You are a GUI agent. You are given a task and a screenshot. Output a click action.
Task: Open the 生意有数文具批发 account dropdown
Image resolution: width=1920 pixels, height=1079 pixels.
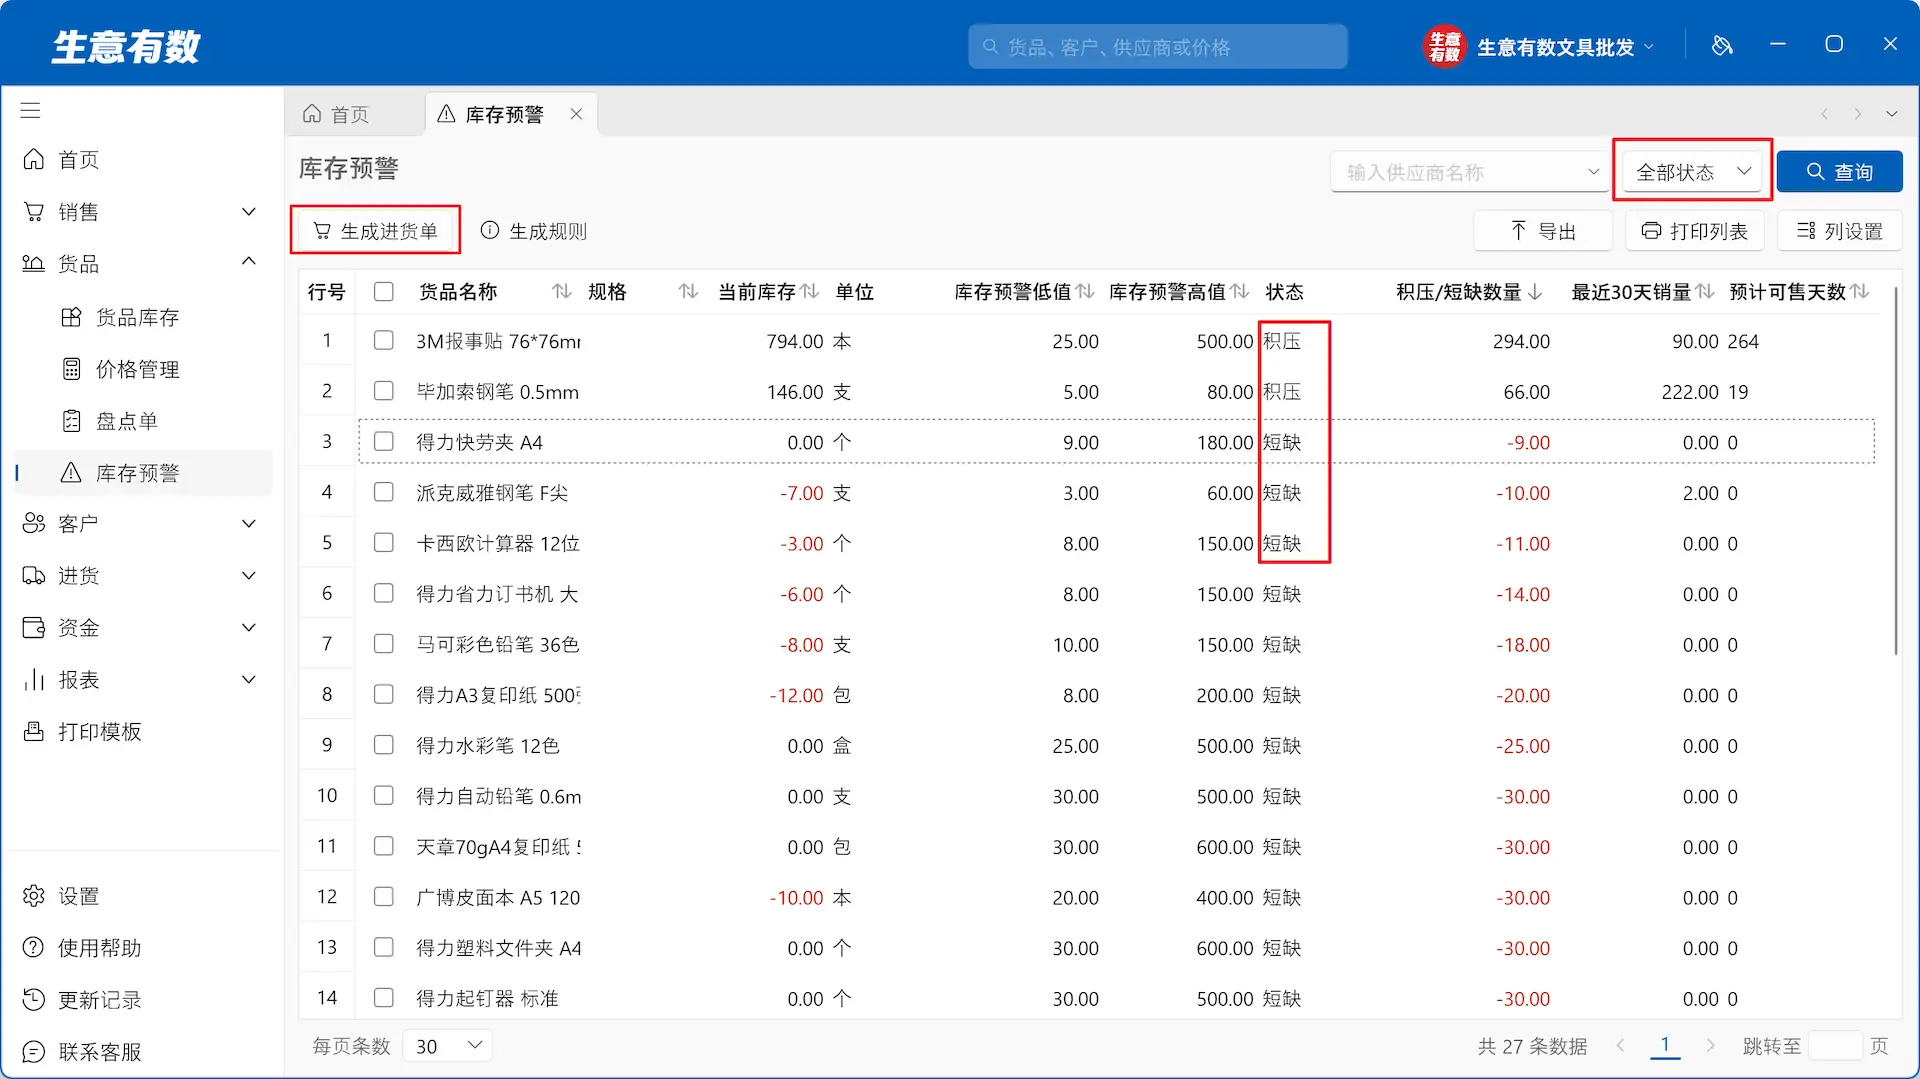[x=1565, y=47]
